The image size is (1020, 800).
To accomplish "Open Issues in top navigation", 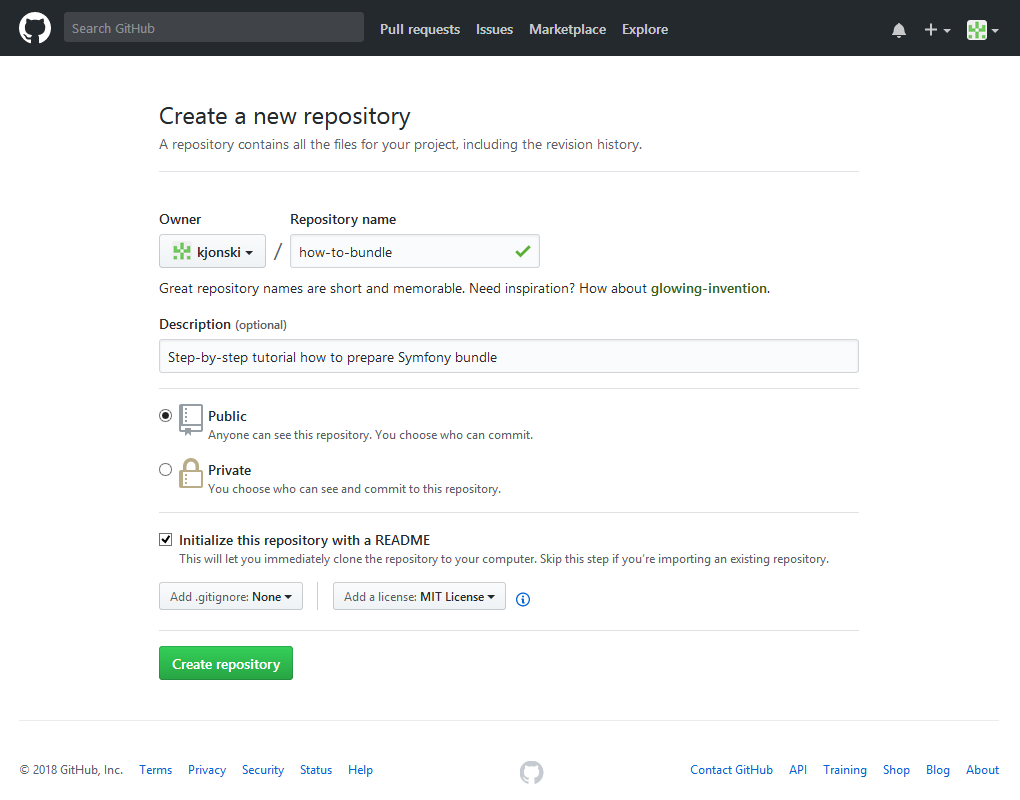I will click(494, 29).
